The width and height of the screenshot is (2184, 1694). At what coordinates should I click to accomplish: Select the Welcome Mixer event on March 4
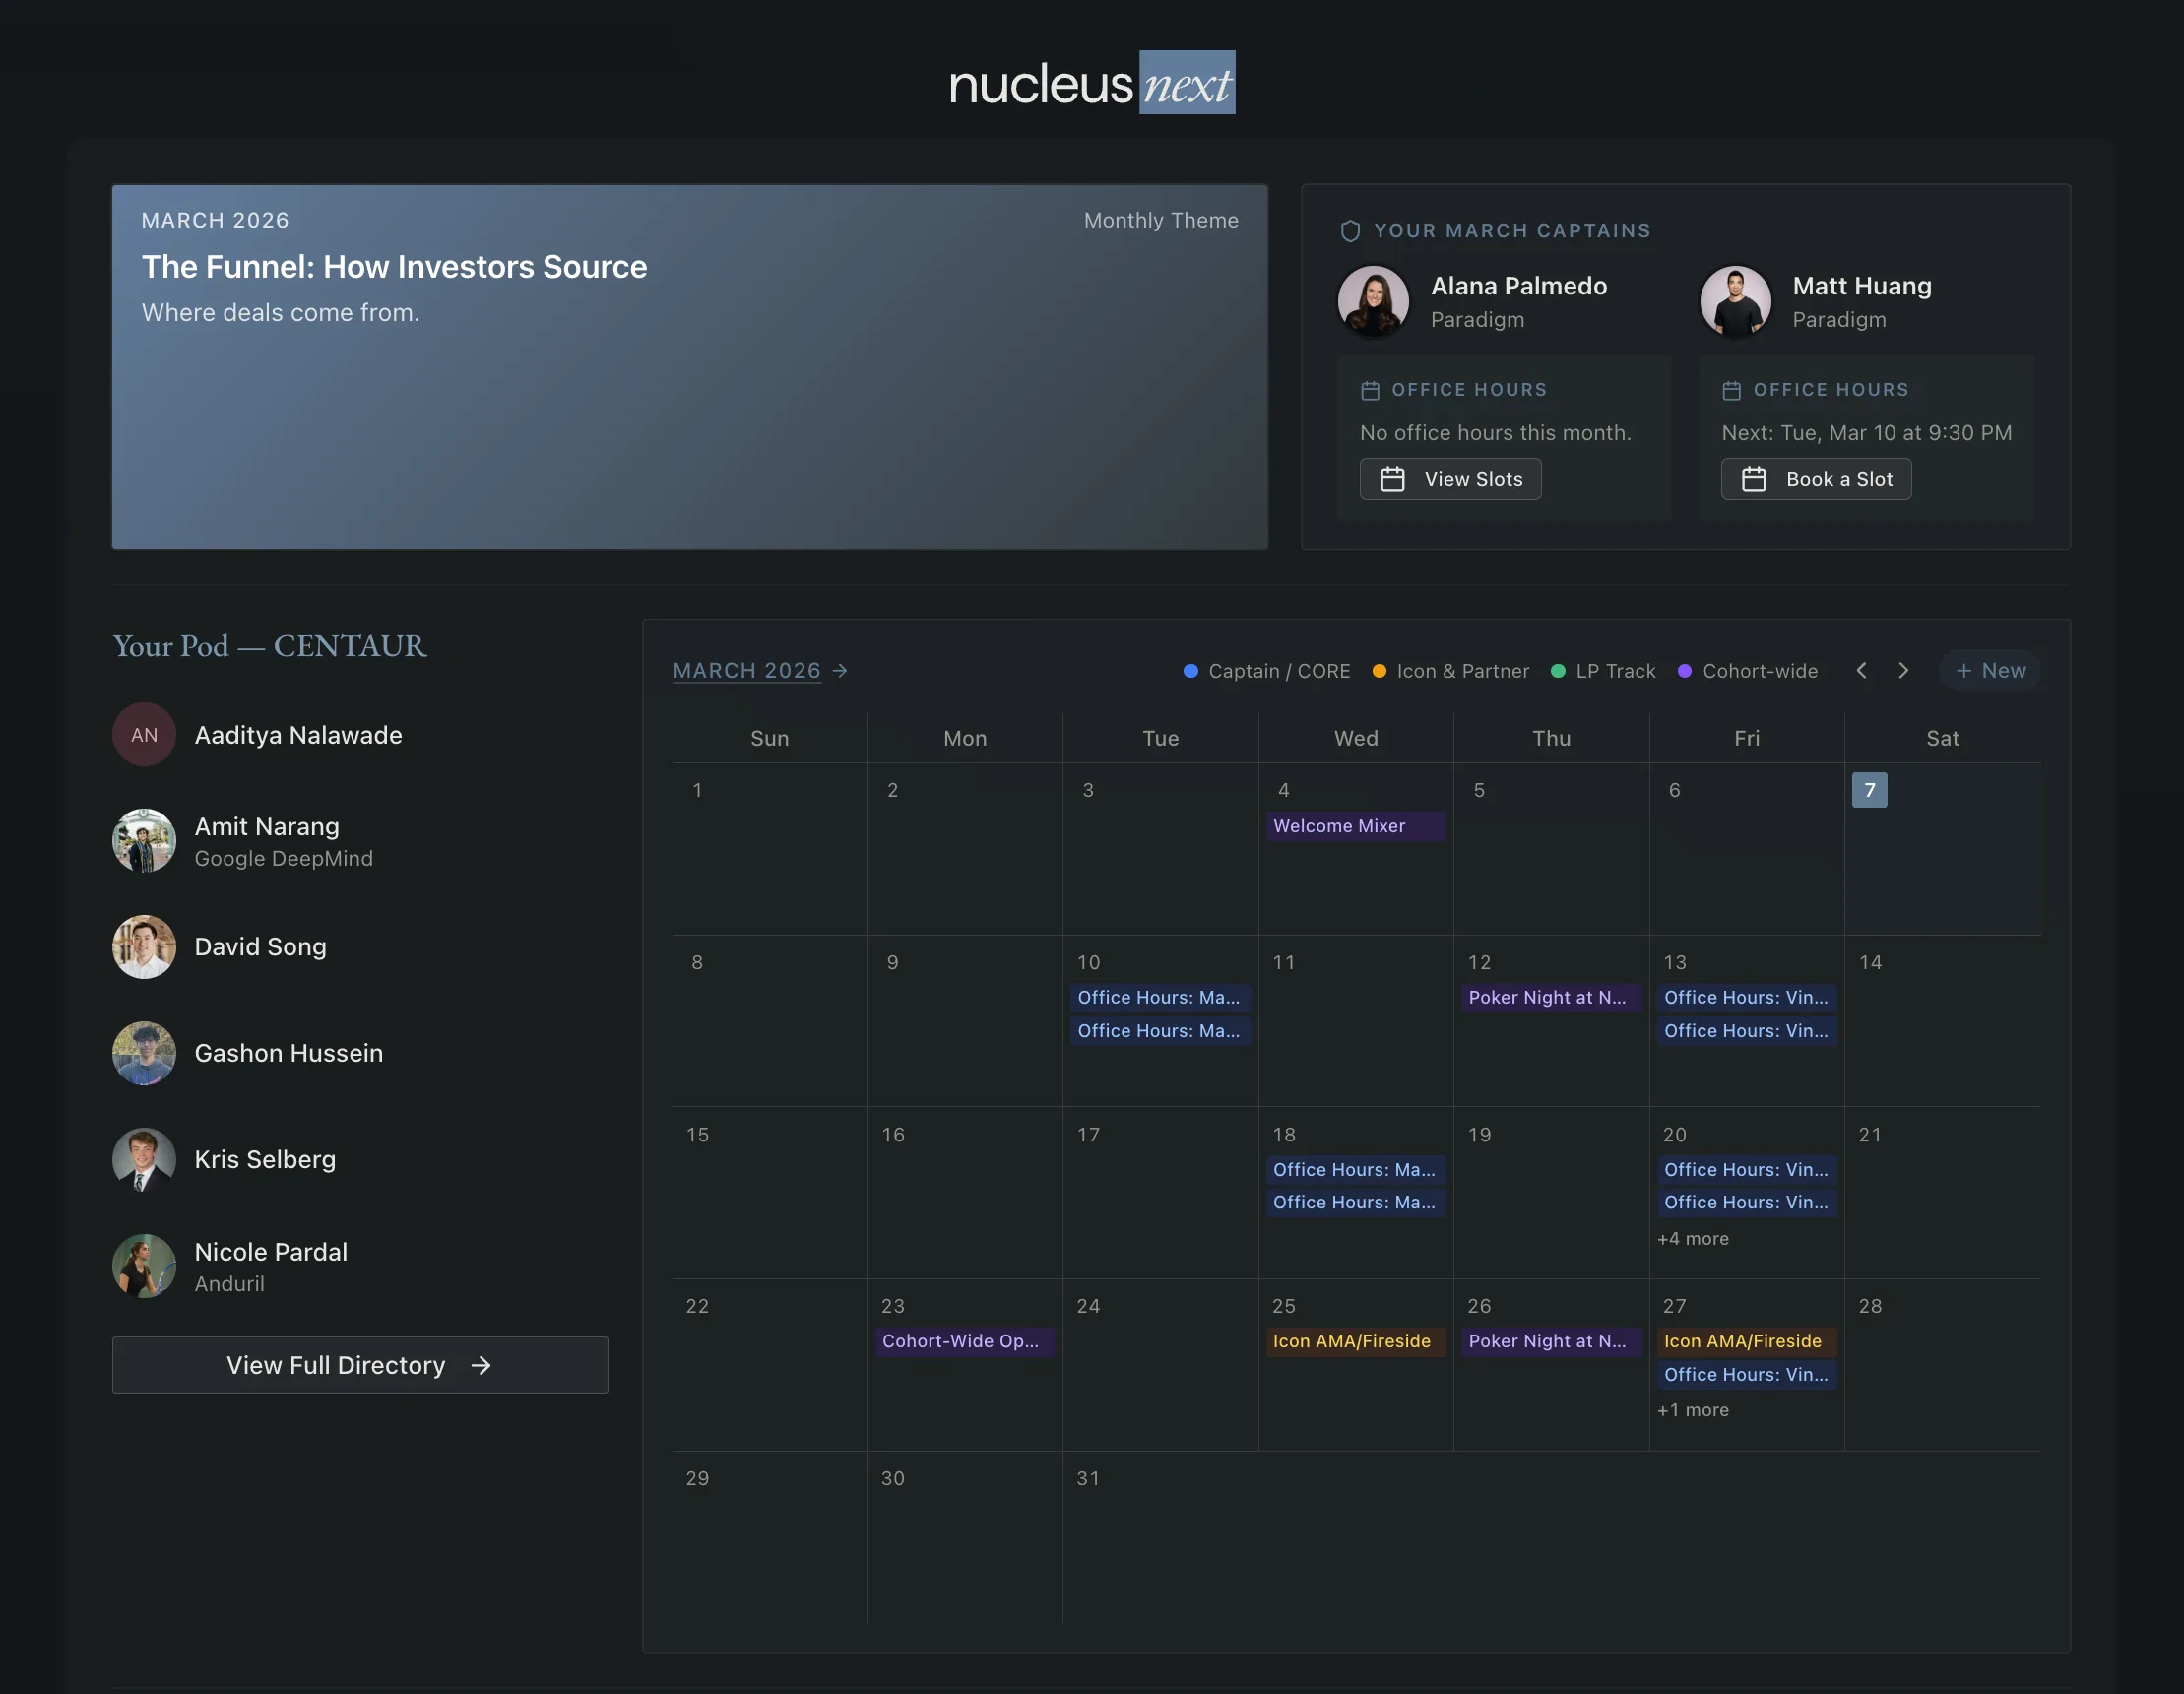coord(1356,826)
